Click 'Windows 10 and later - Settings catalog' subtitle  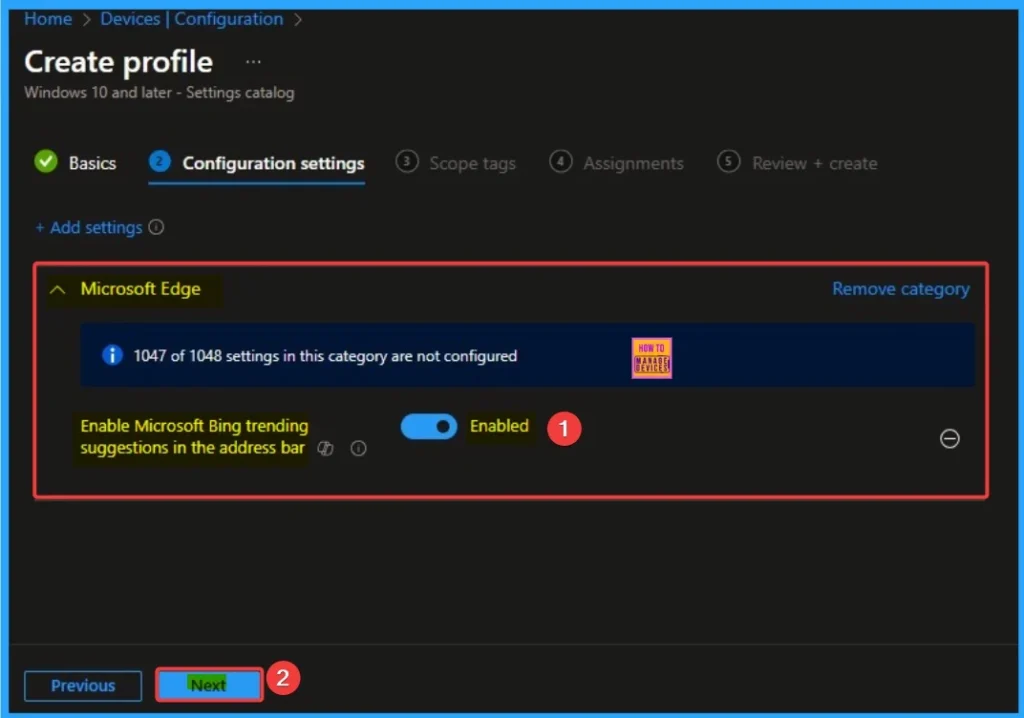pos(159,93)
